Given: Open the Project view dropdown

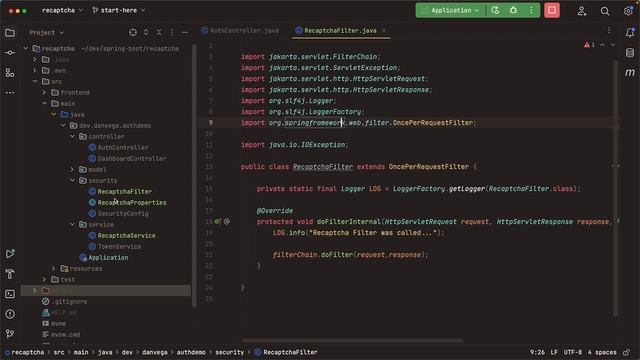Looking at the screenshot, I should (x=47, y=32).
